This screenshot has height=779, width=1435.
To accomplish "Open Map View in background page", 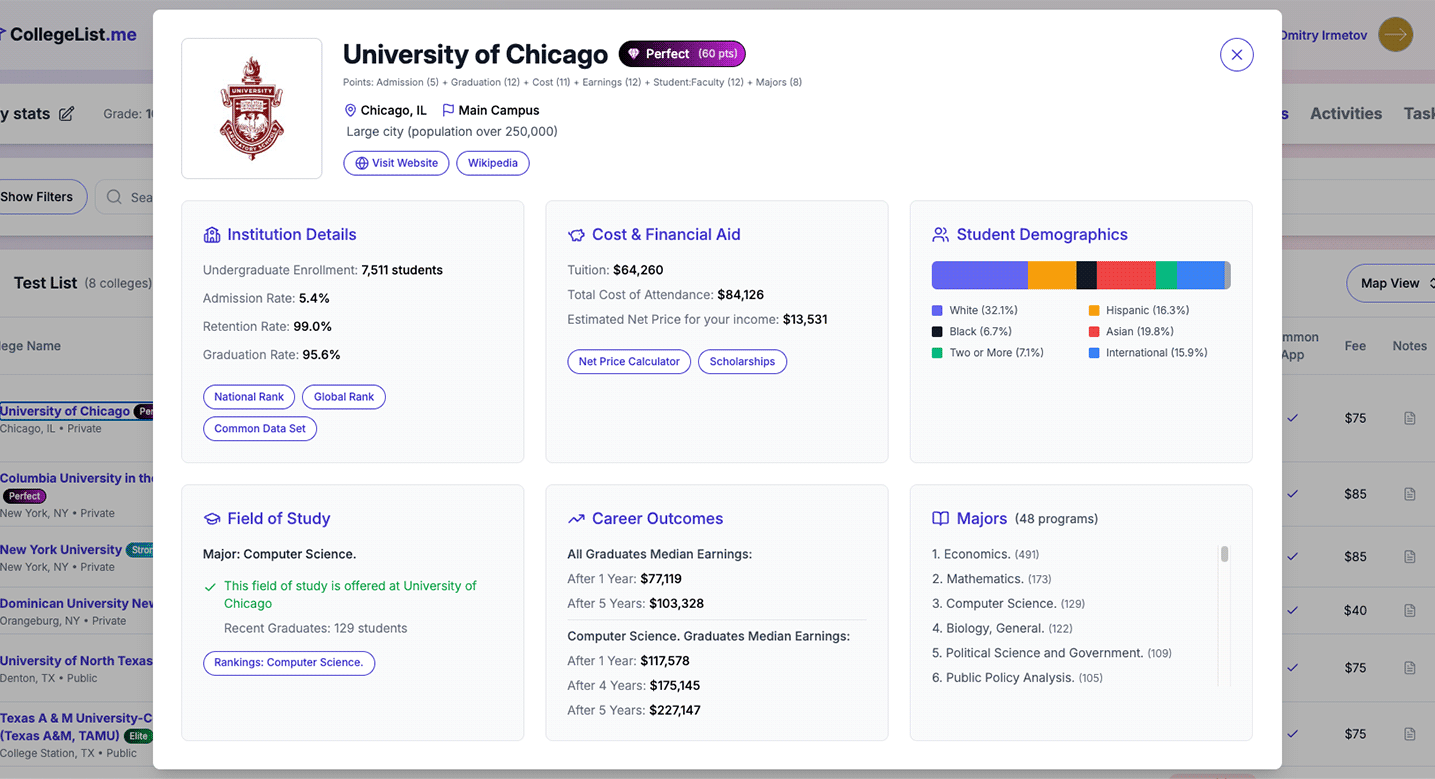I will click(x=1390, y=283).
